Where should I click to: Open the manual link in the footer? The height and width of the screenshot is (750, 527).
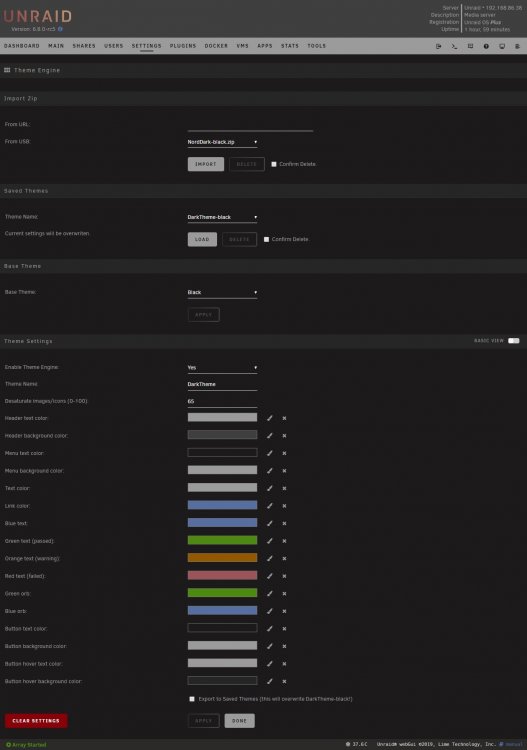point(513,744)
